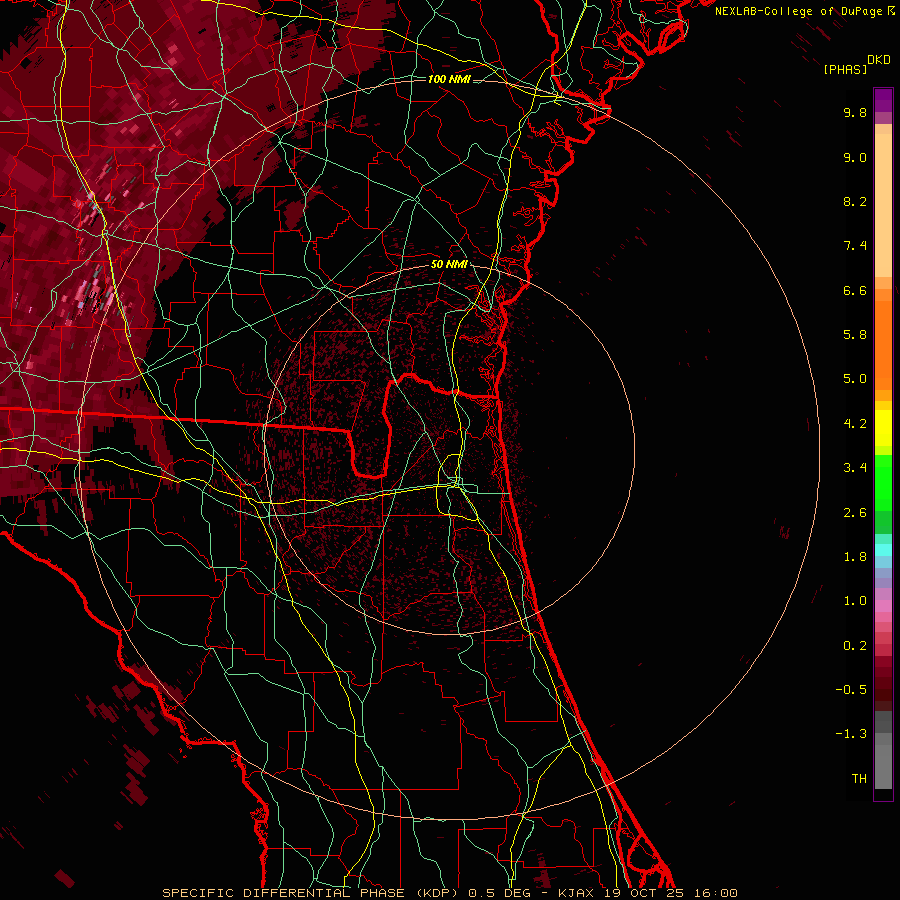
Task: Click the 1.0 scale value
Action: click(855, 601)
